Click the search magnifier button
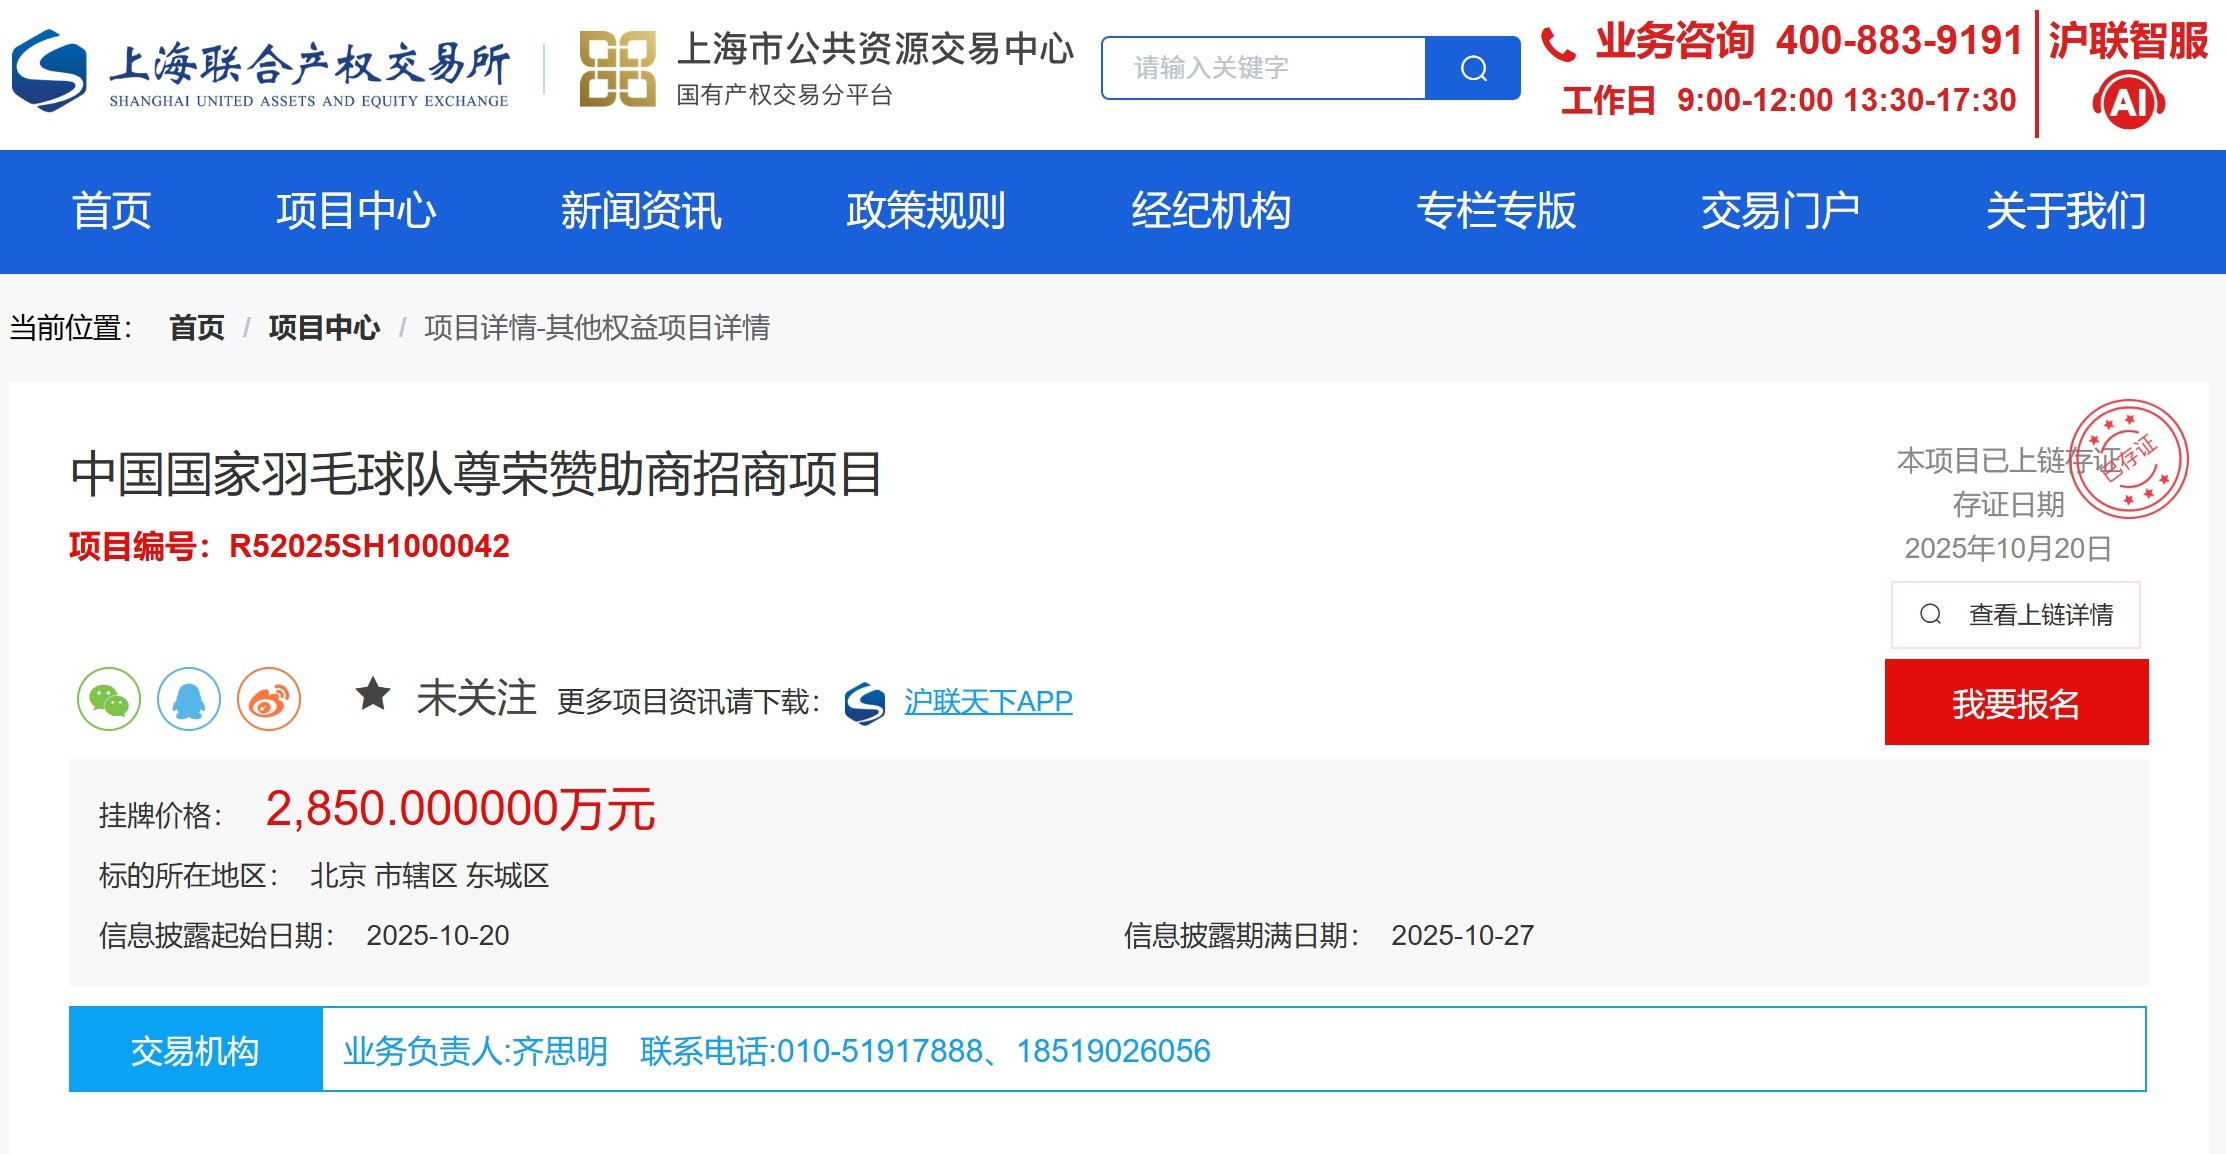 point(1472,68)
